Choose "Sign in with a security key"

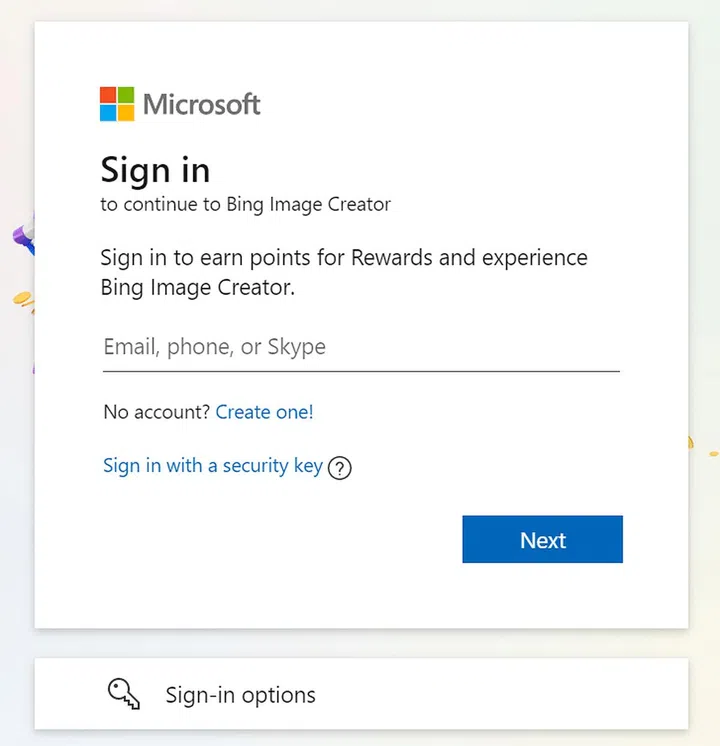[212, 466]
